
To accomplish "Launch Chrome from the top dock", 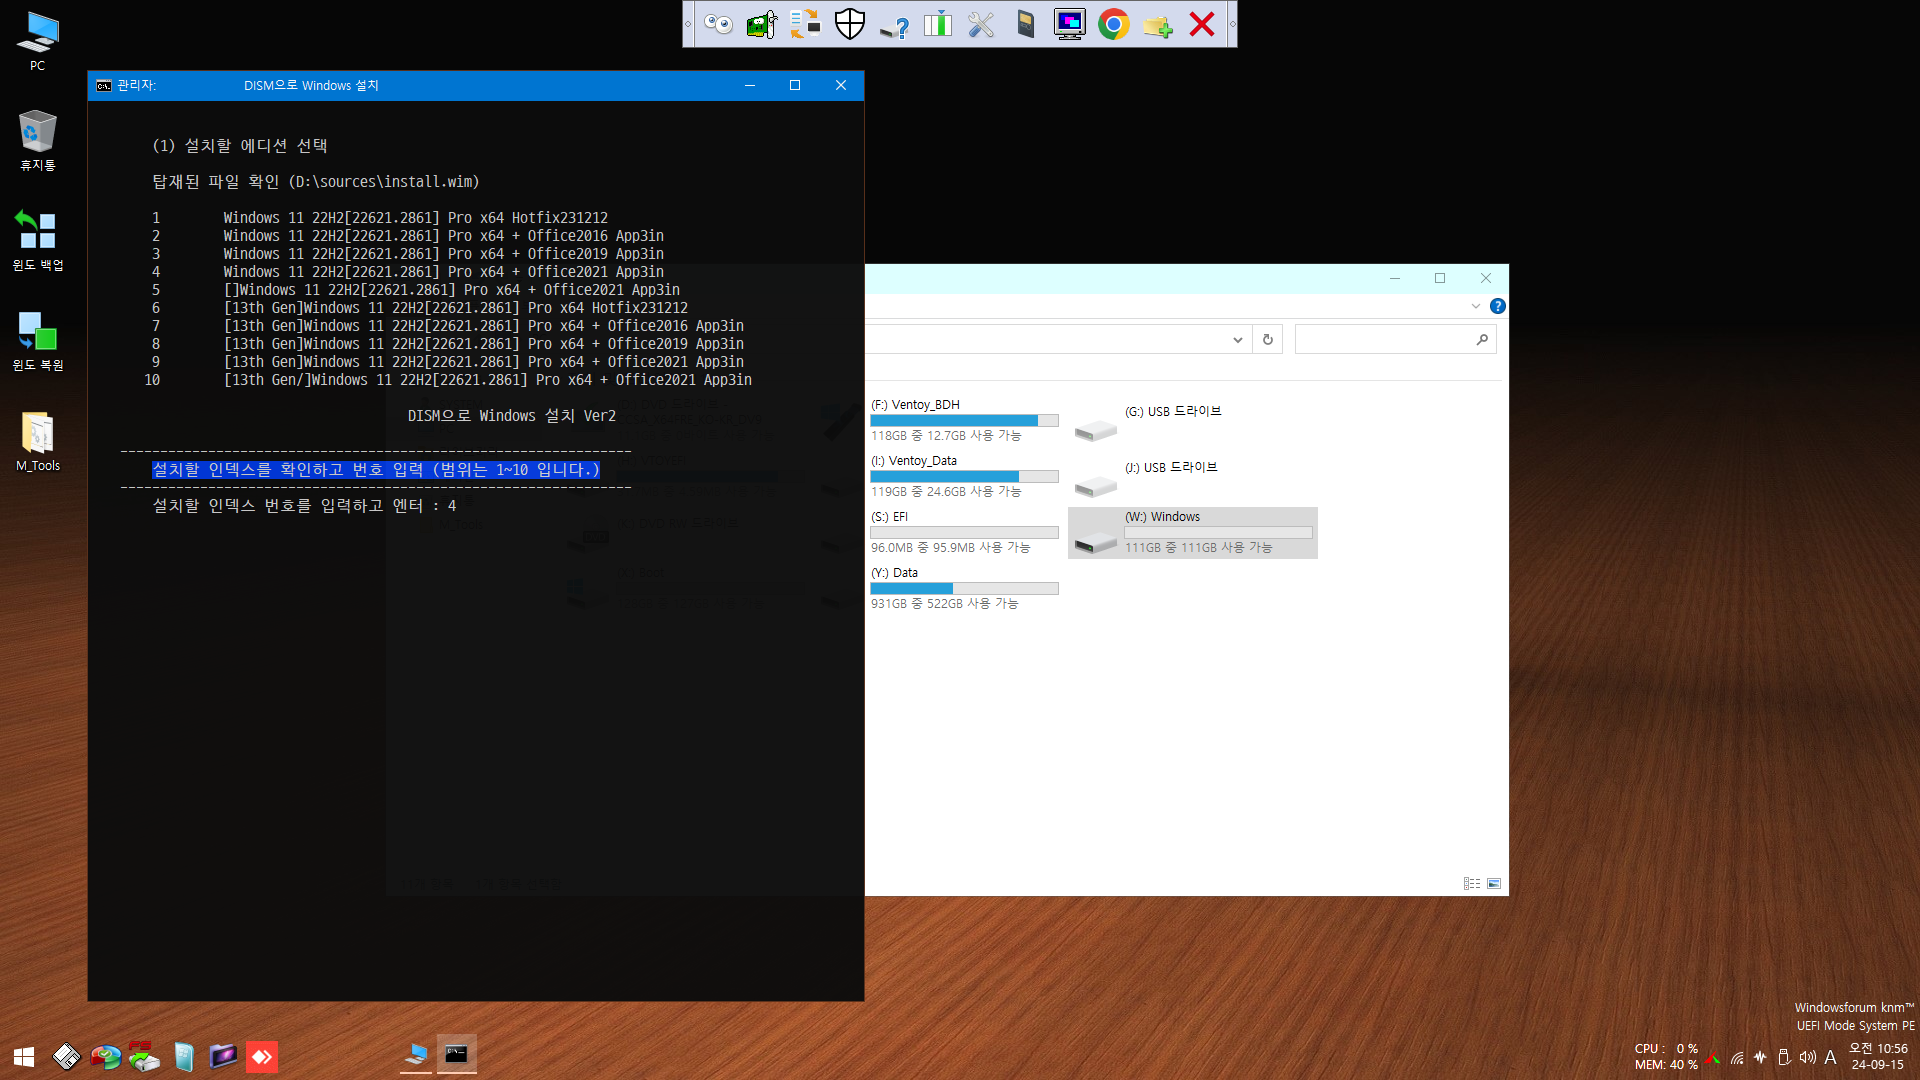I will (1114, 24).
